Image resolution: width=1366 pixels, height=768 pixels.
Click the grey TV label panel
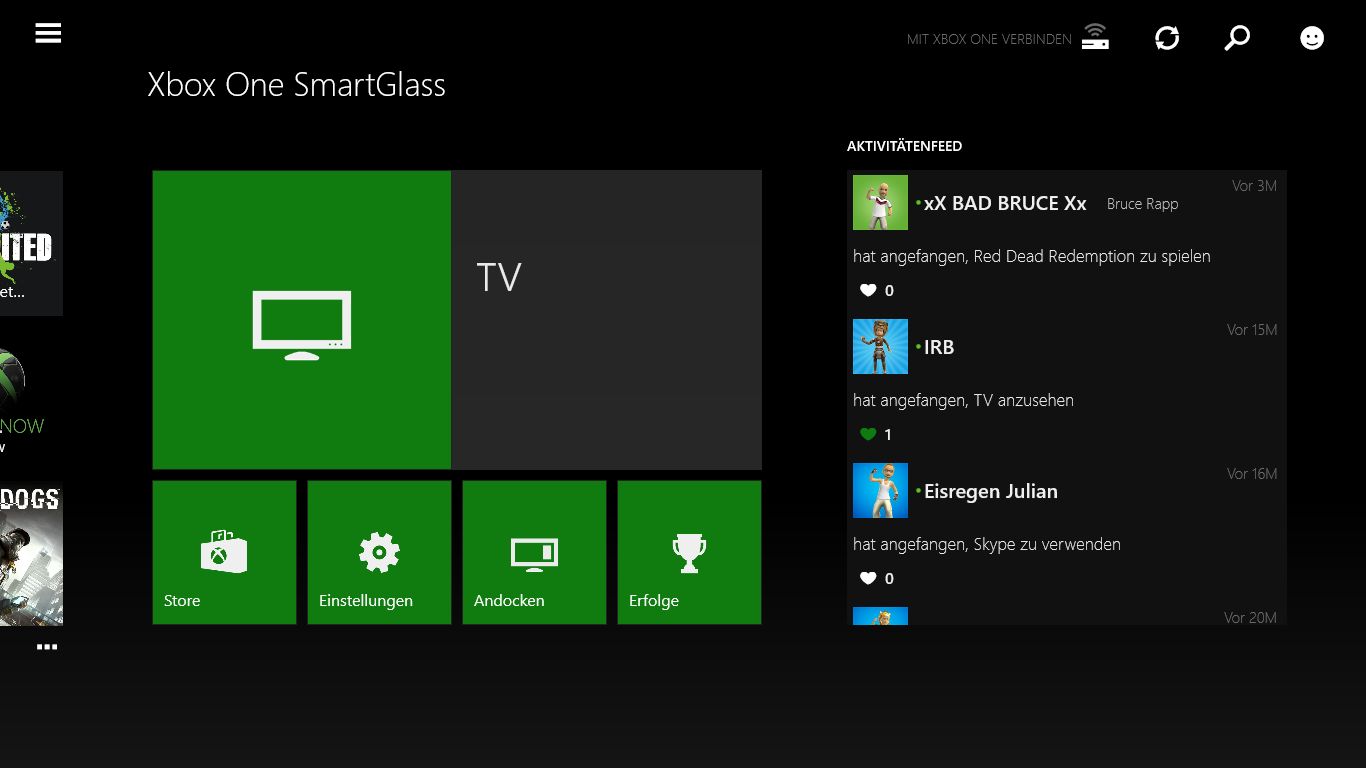[x=606, y=320]
